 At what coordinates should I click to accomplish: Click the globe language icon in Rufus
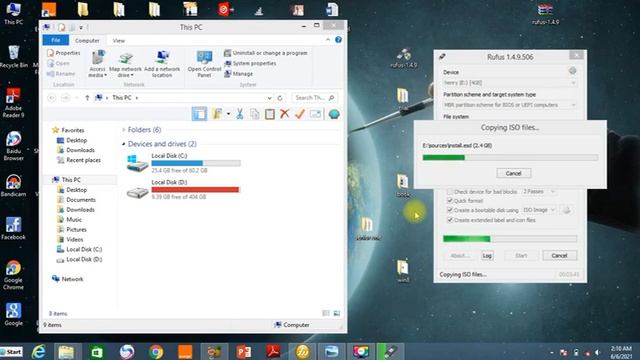[x=573, y=71]
